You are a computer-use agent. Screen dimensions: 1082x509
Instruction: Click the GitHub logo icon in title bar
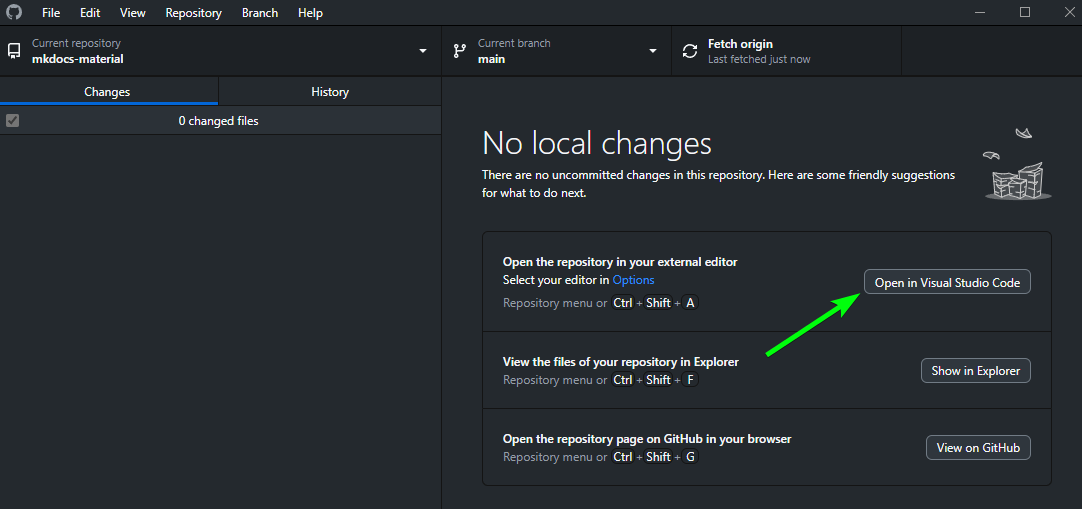[14, 13]
